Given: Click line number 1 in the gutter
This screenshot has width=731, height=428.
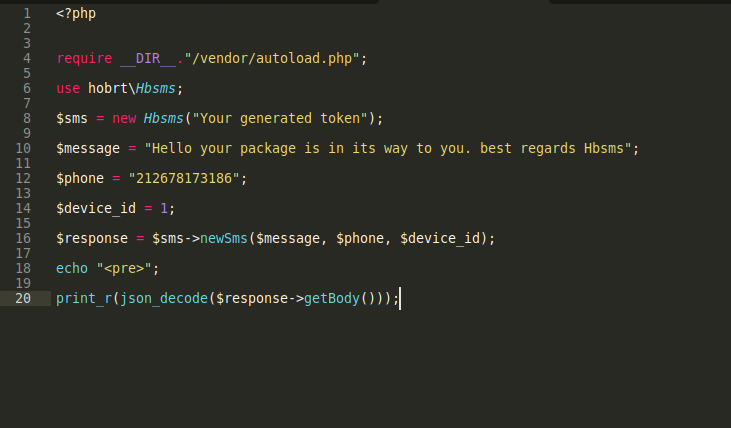Looking at the screenshot, I should point(27,13).
